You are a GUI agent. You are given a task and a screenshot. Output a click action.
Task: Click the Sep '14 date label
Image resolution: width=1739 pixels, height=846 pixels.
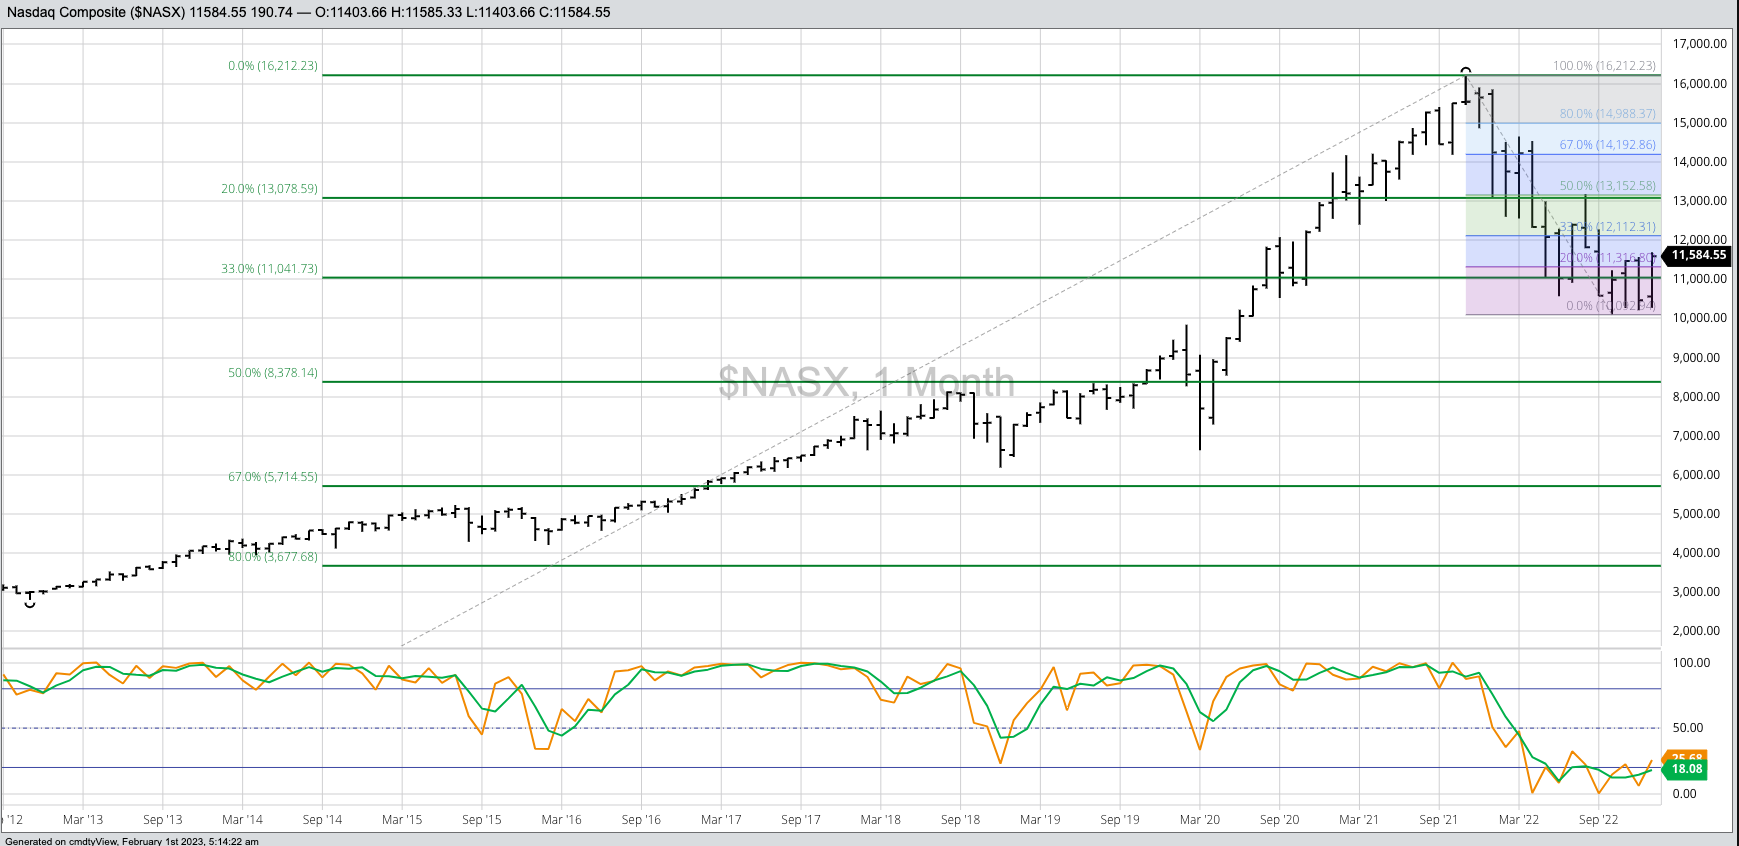(323, 820)
